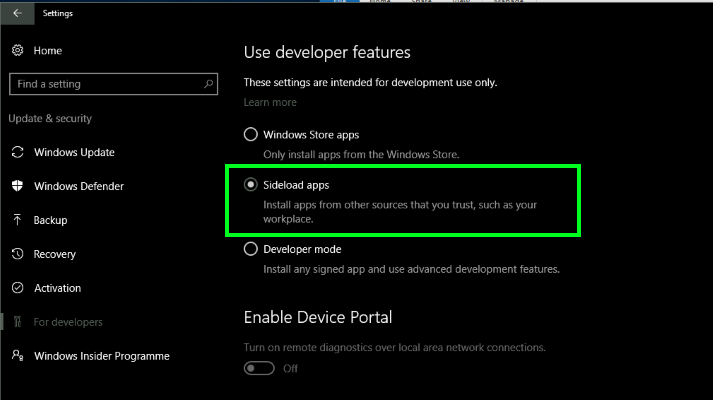This screenshot has height=400, width=713.
Task: Click 'Install any signed app' description text
Action: (x=412, y=269)
